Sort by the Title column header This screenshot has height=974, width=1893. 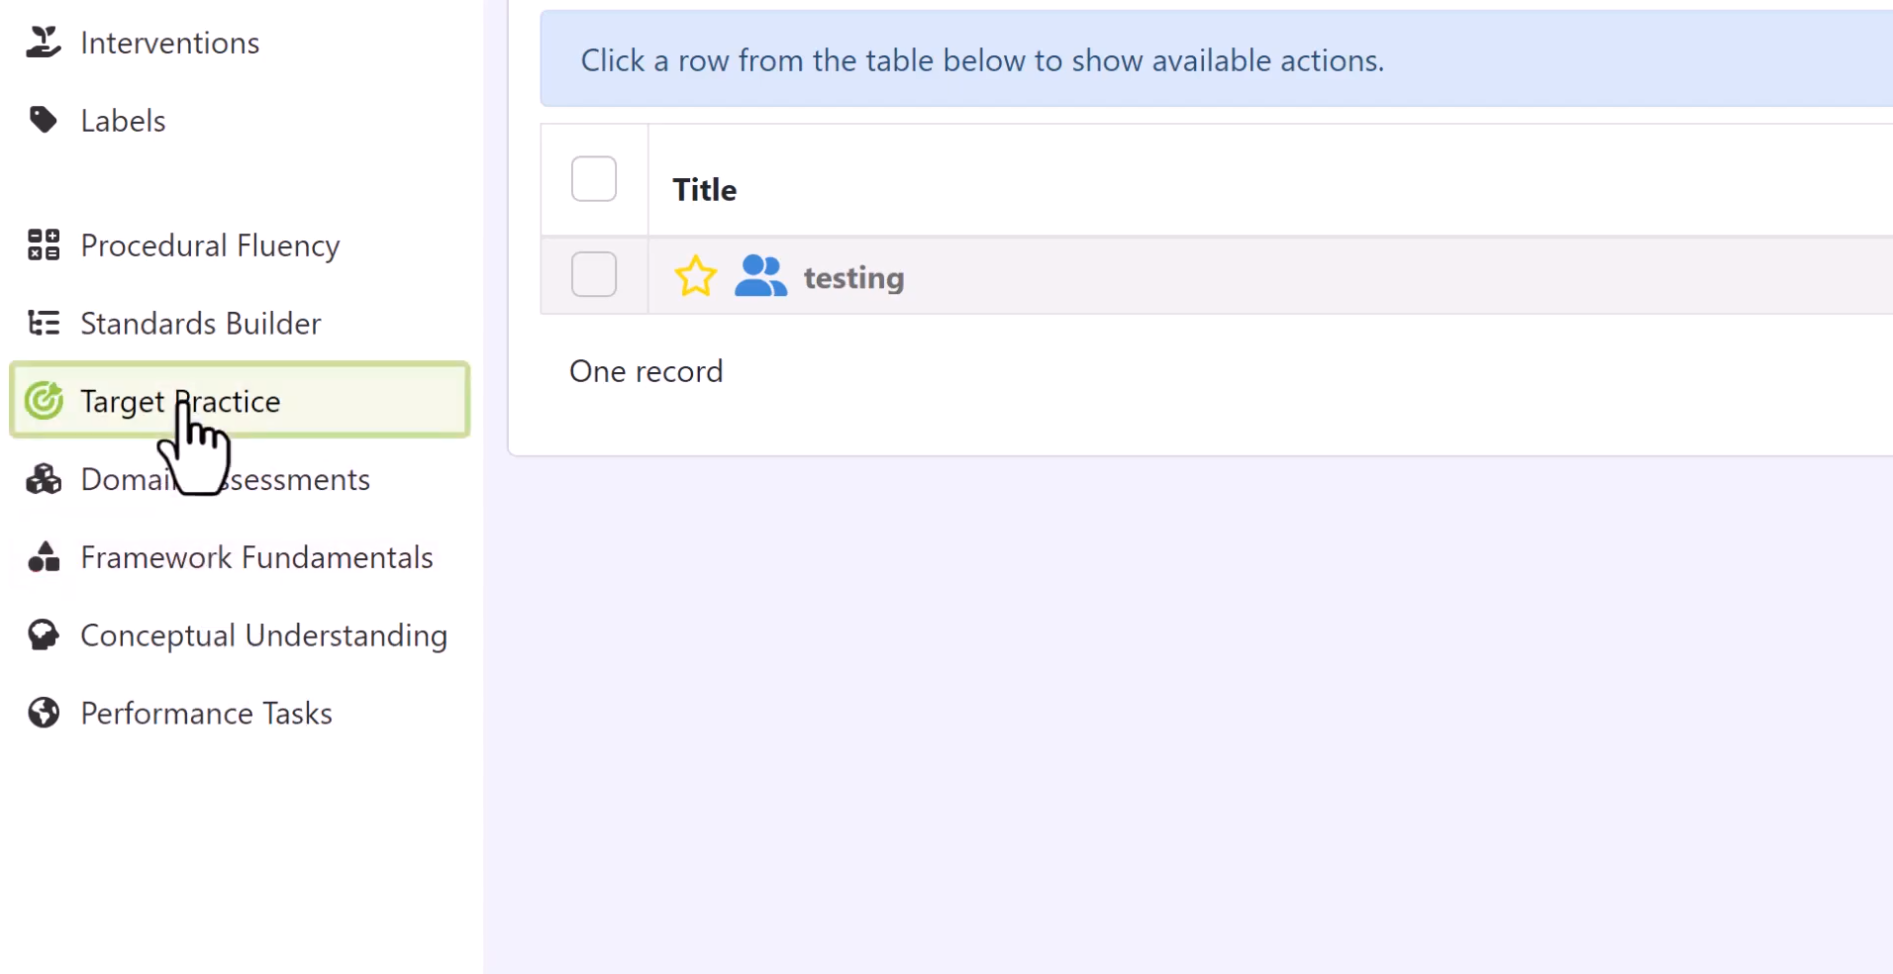click(704, 189)
